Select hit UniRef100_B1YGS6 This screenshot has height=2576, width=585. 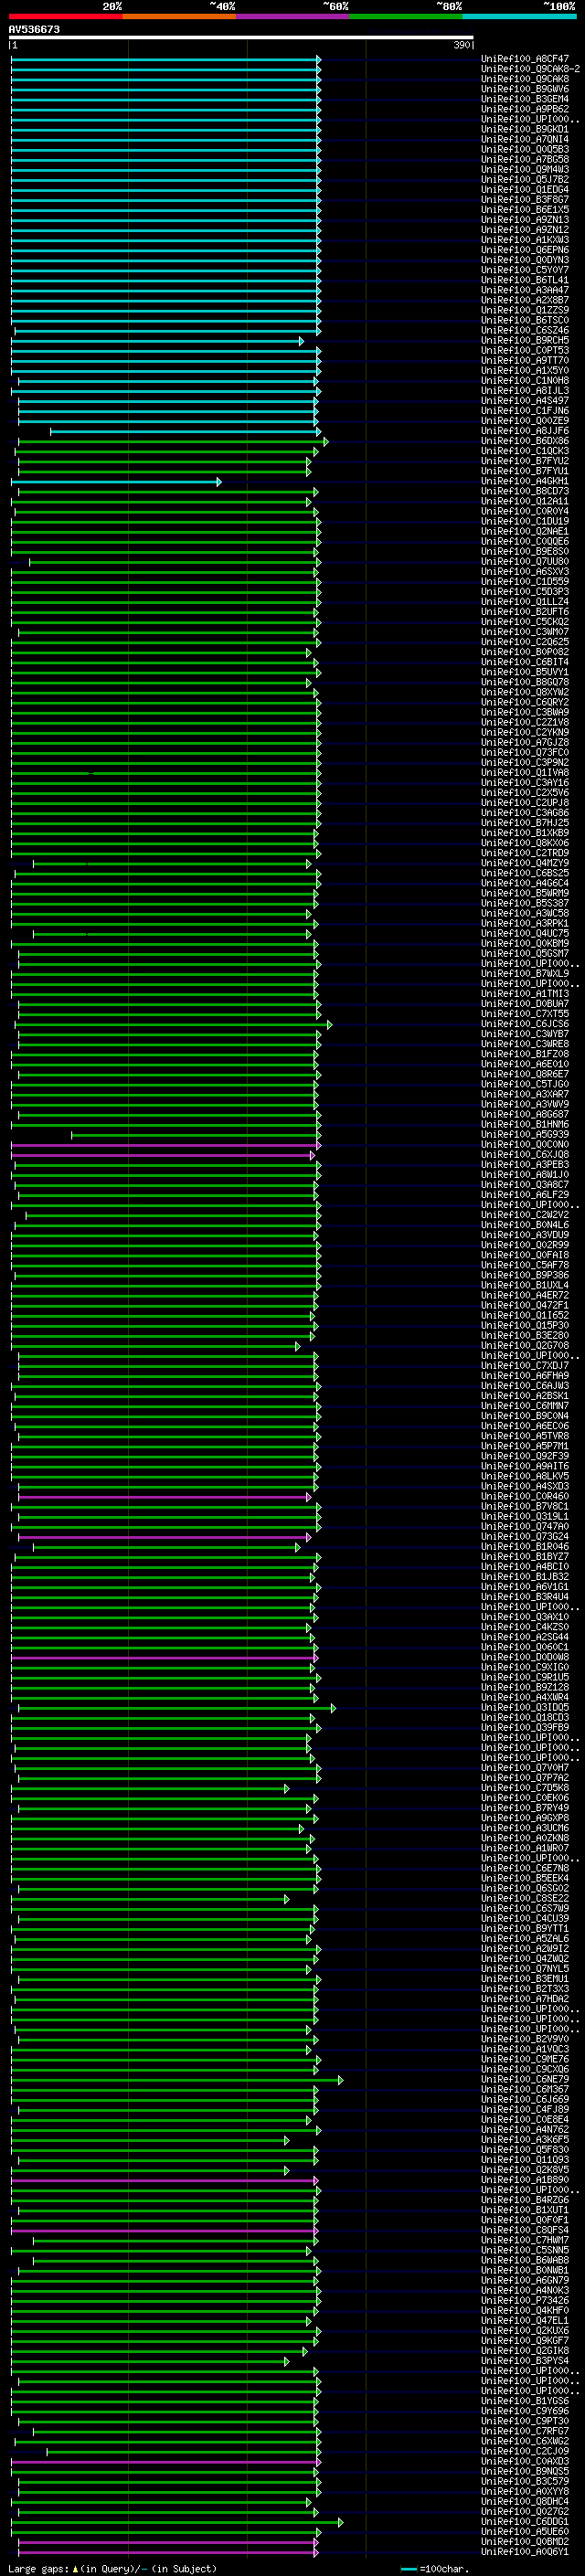pyautogui.click(x=525, y=2401)
